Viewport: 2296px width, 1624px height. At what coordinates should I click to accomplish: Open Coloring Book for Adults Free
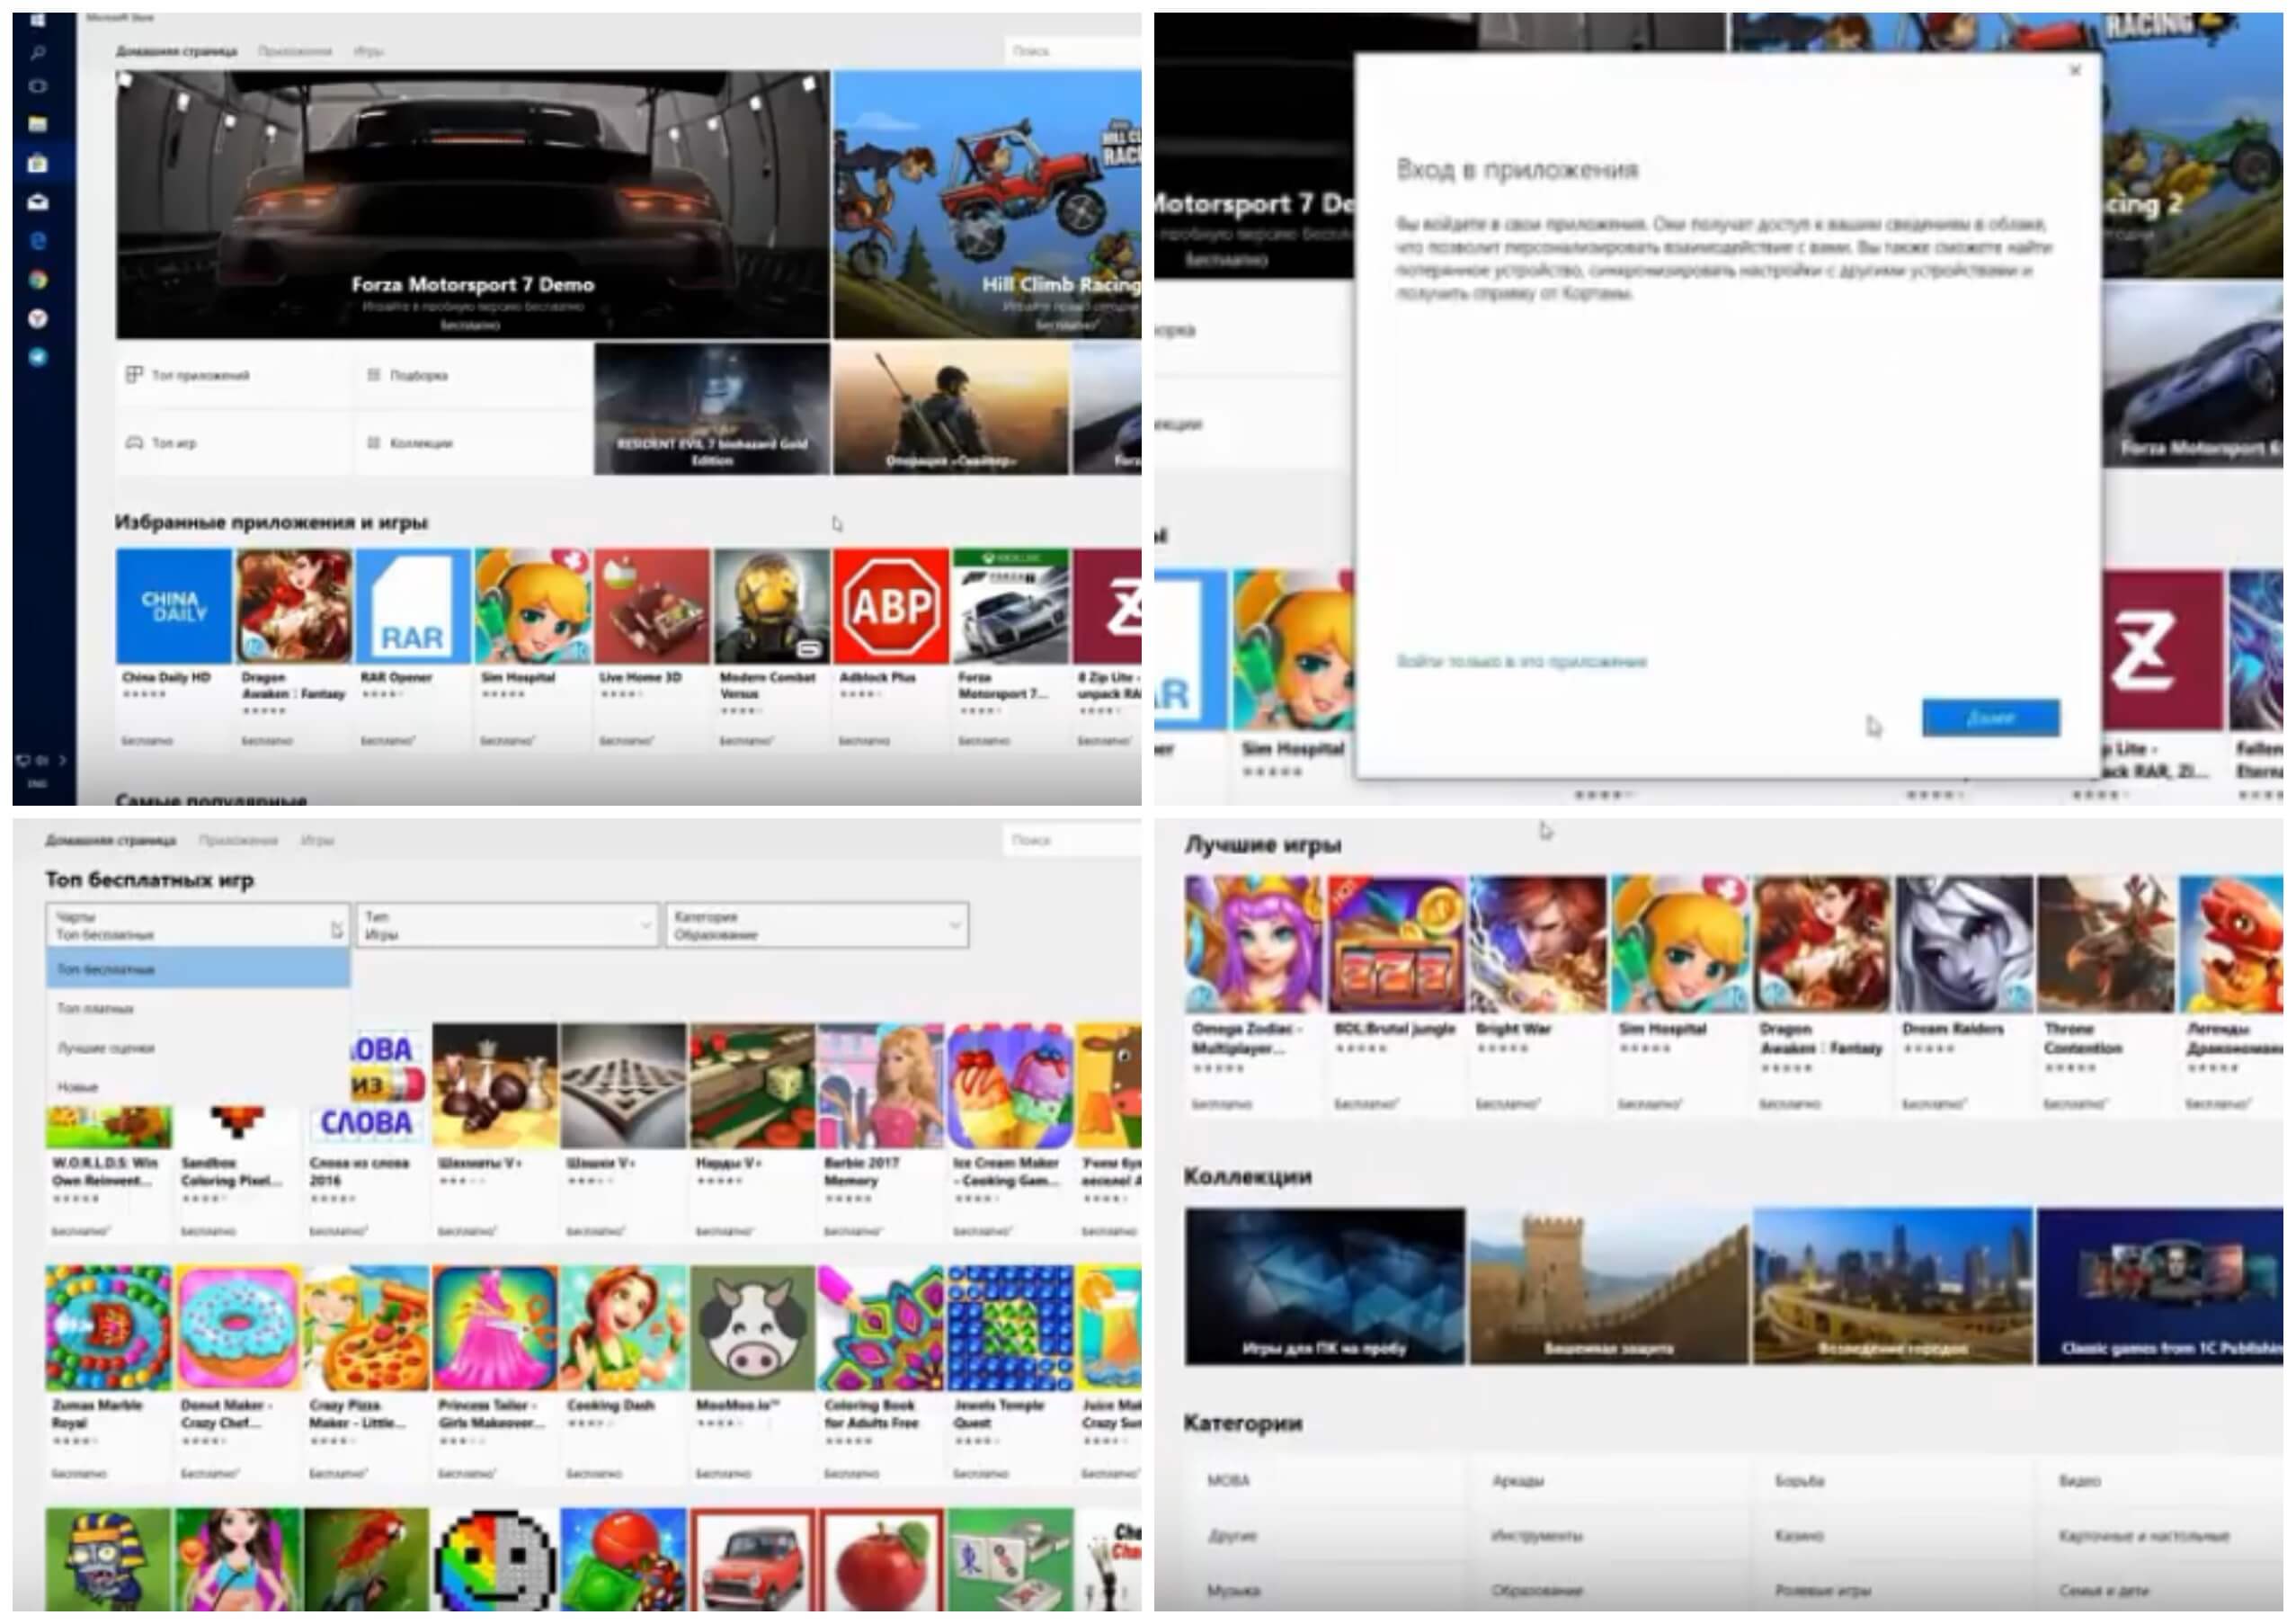coord(881,1374)
